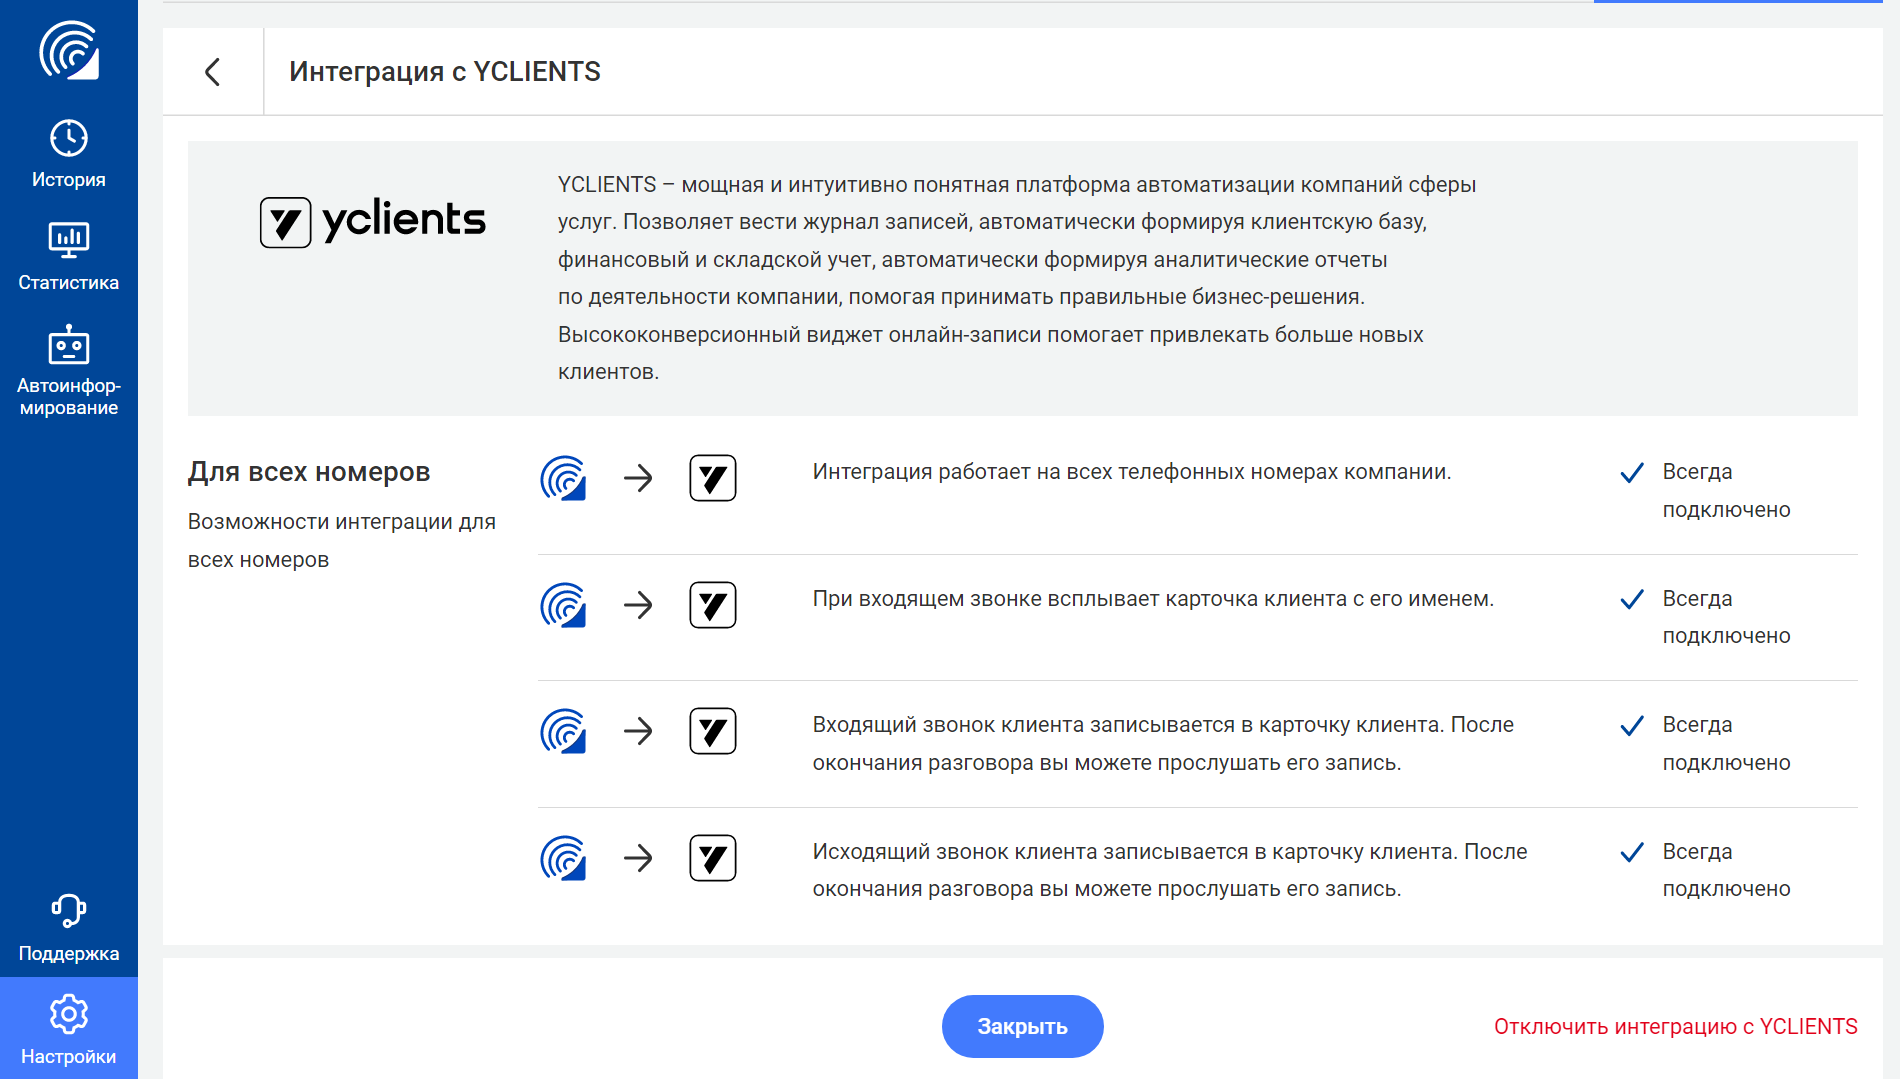Go back using the left chevron arrow
The image size is (1900, 1079).
[212, 72]
